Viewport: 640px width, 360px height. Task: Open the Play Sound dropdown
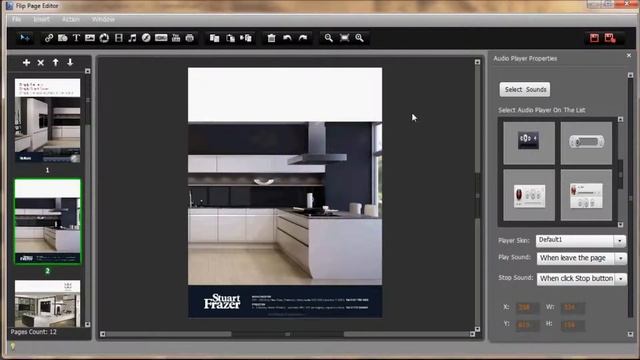click(x=621, y=258)
